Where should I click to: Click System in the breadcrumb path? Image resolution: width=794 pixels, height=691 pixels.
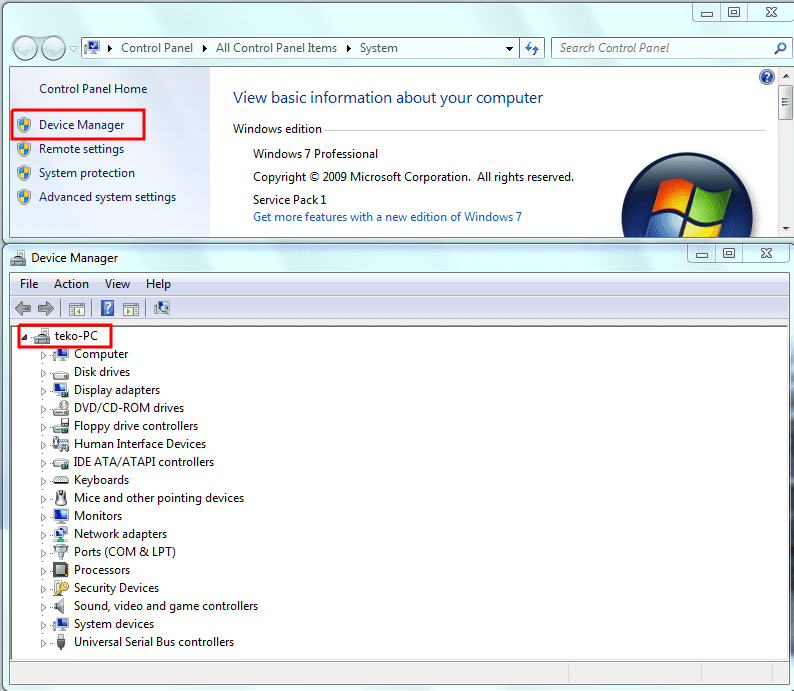tap(379, 48)
